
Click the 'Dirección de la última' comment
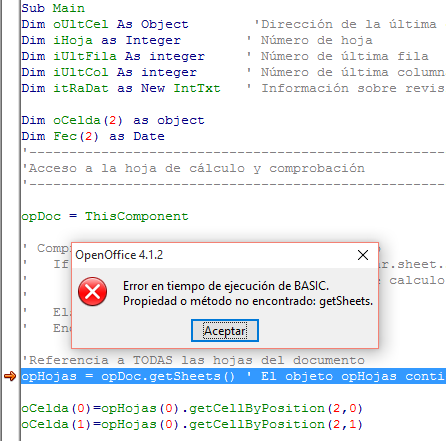click(x=345, y=24)
